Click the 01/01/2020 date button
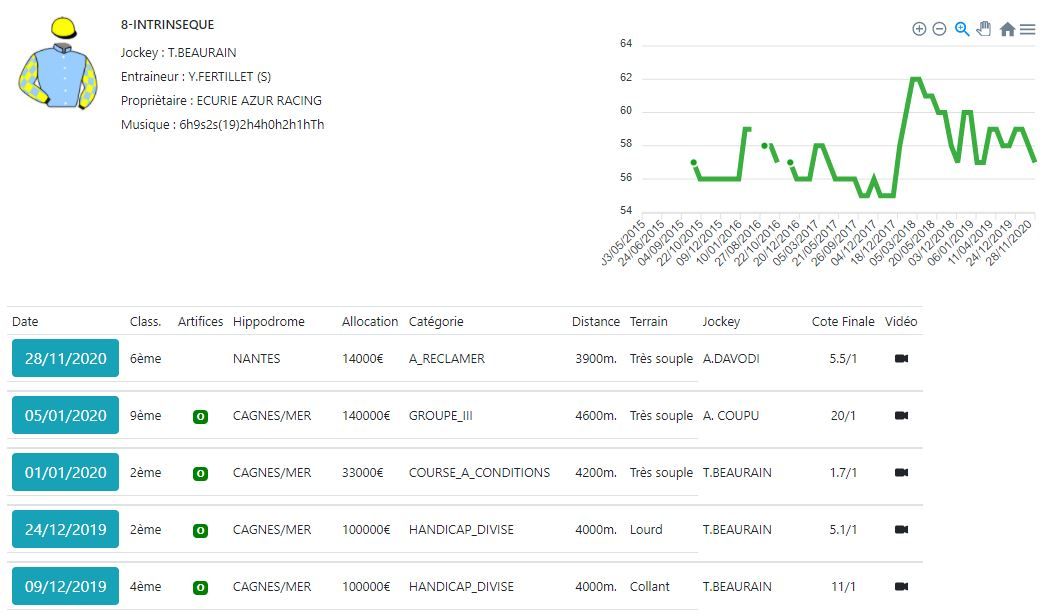The width and height of the screenshot is (1060, 616). coord(65,473)
